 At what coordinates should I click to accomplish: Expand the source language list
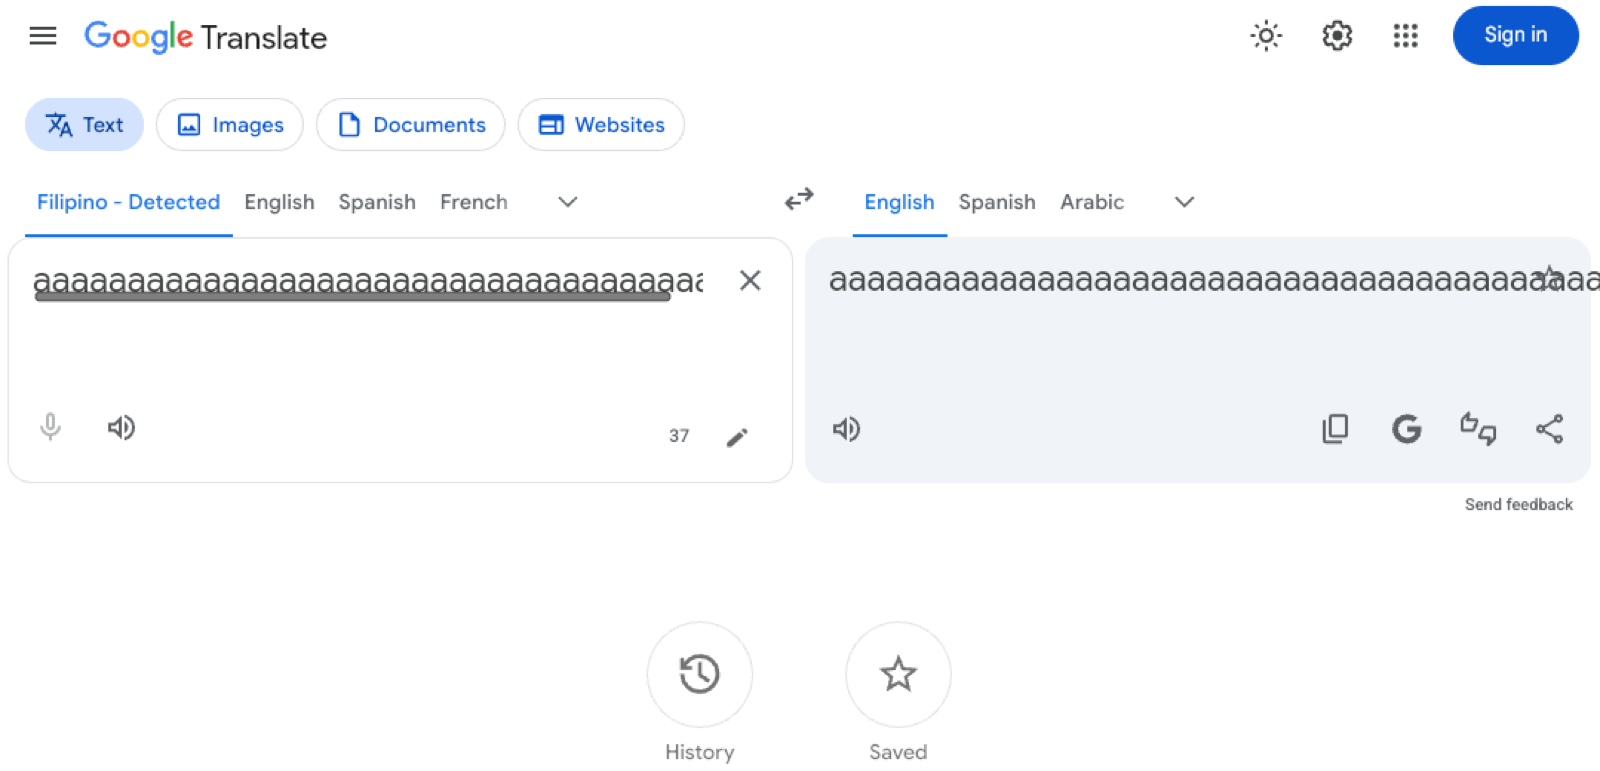567,202
